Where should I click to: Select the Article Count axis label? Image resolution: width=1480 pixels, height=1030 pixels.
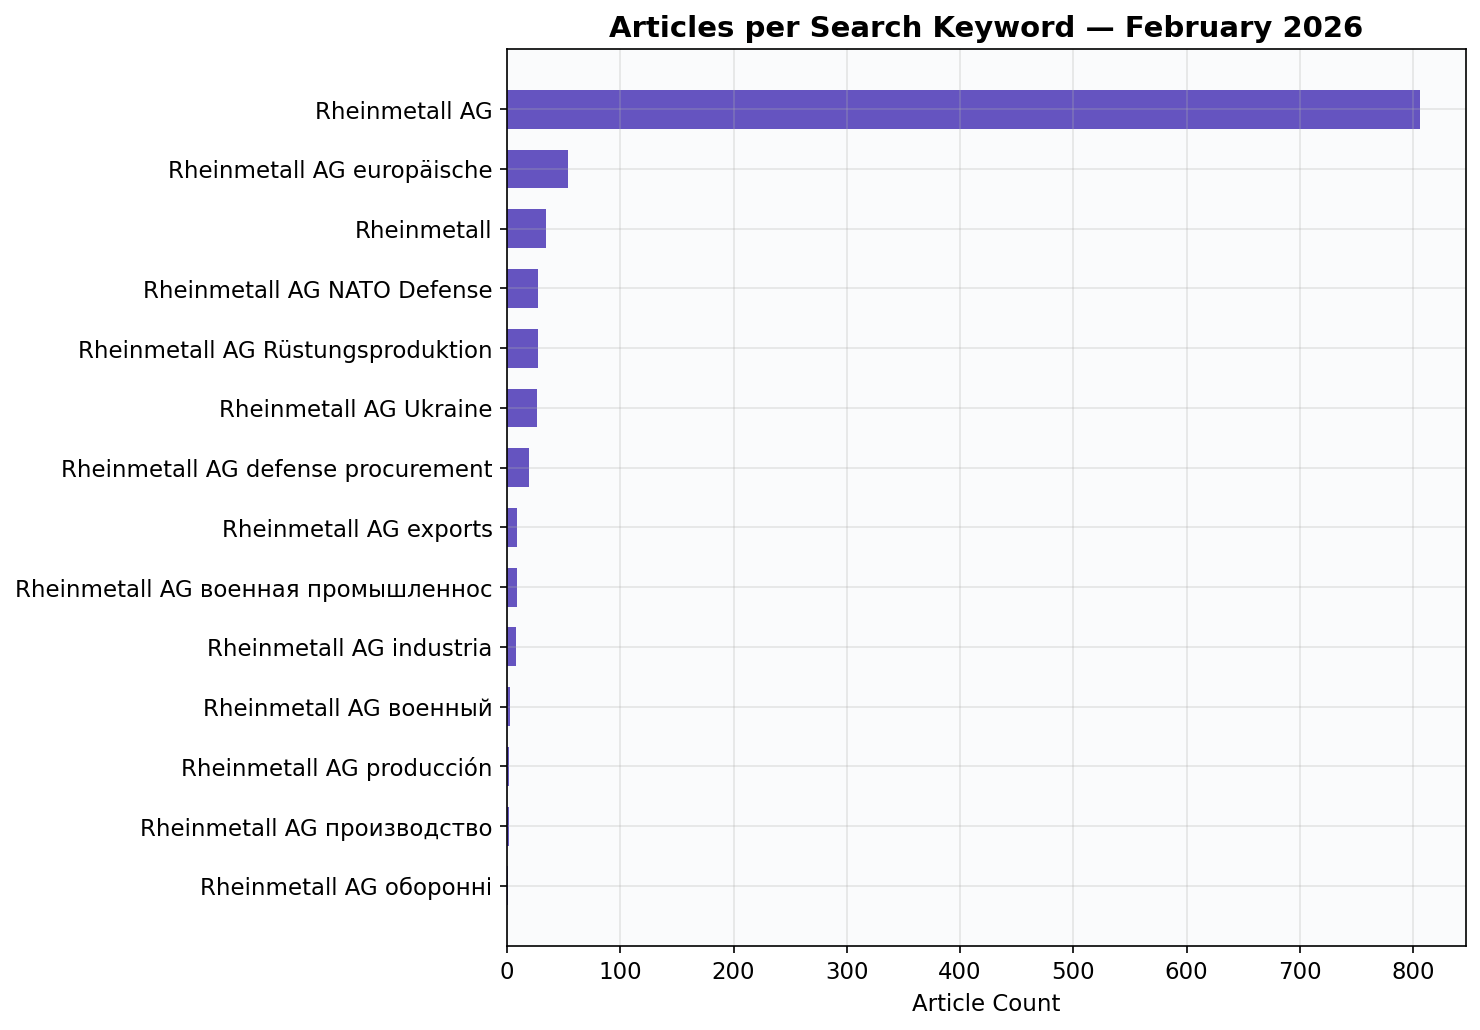click(x=985, y=1003)
